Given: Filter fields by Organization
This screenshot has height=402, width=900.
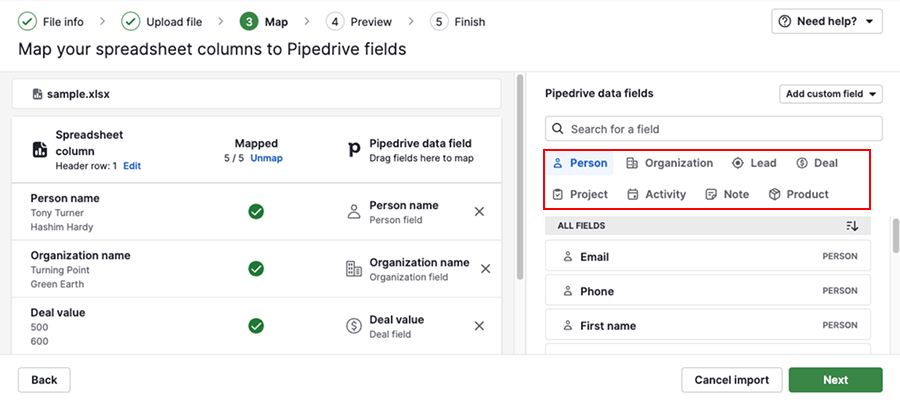Looking at the screenshot, I should point(669,163).
